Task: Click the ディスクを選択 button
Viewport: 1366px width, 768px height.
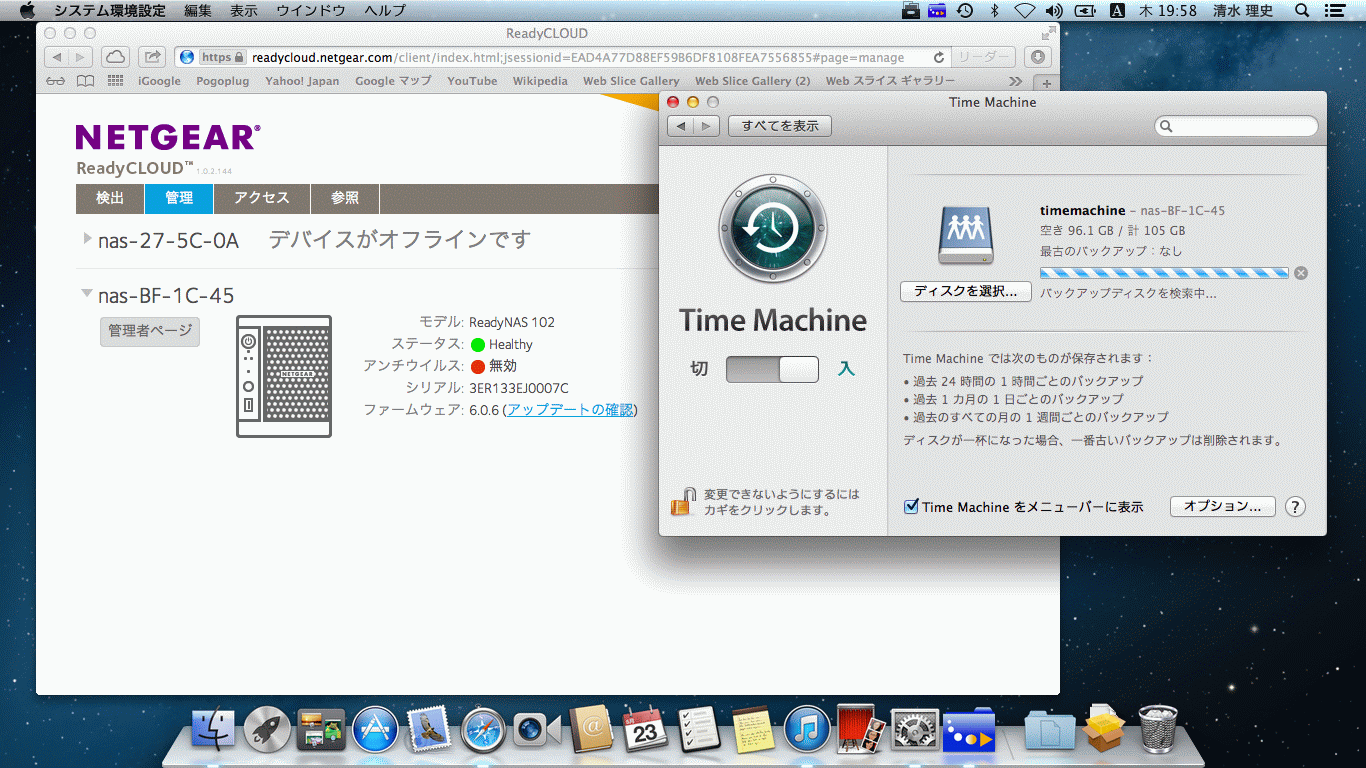Action: (965, 291)
